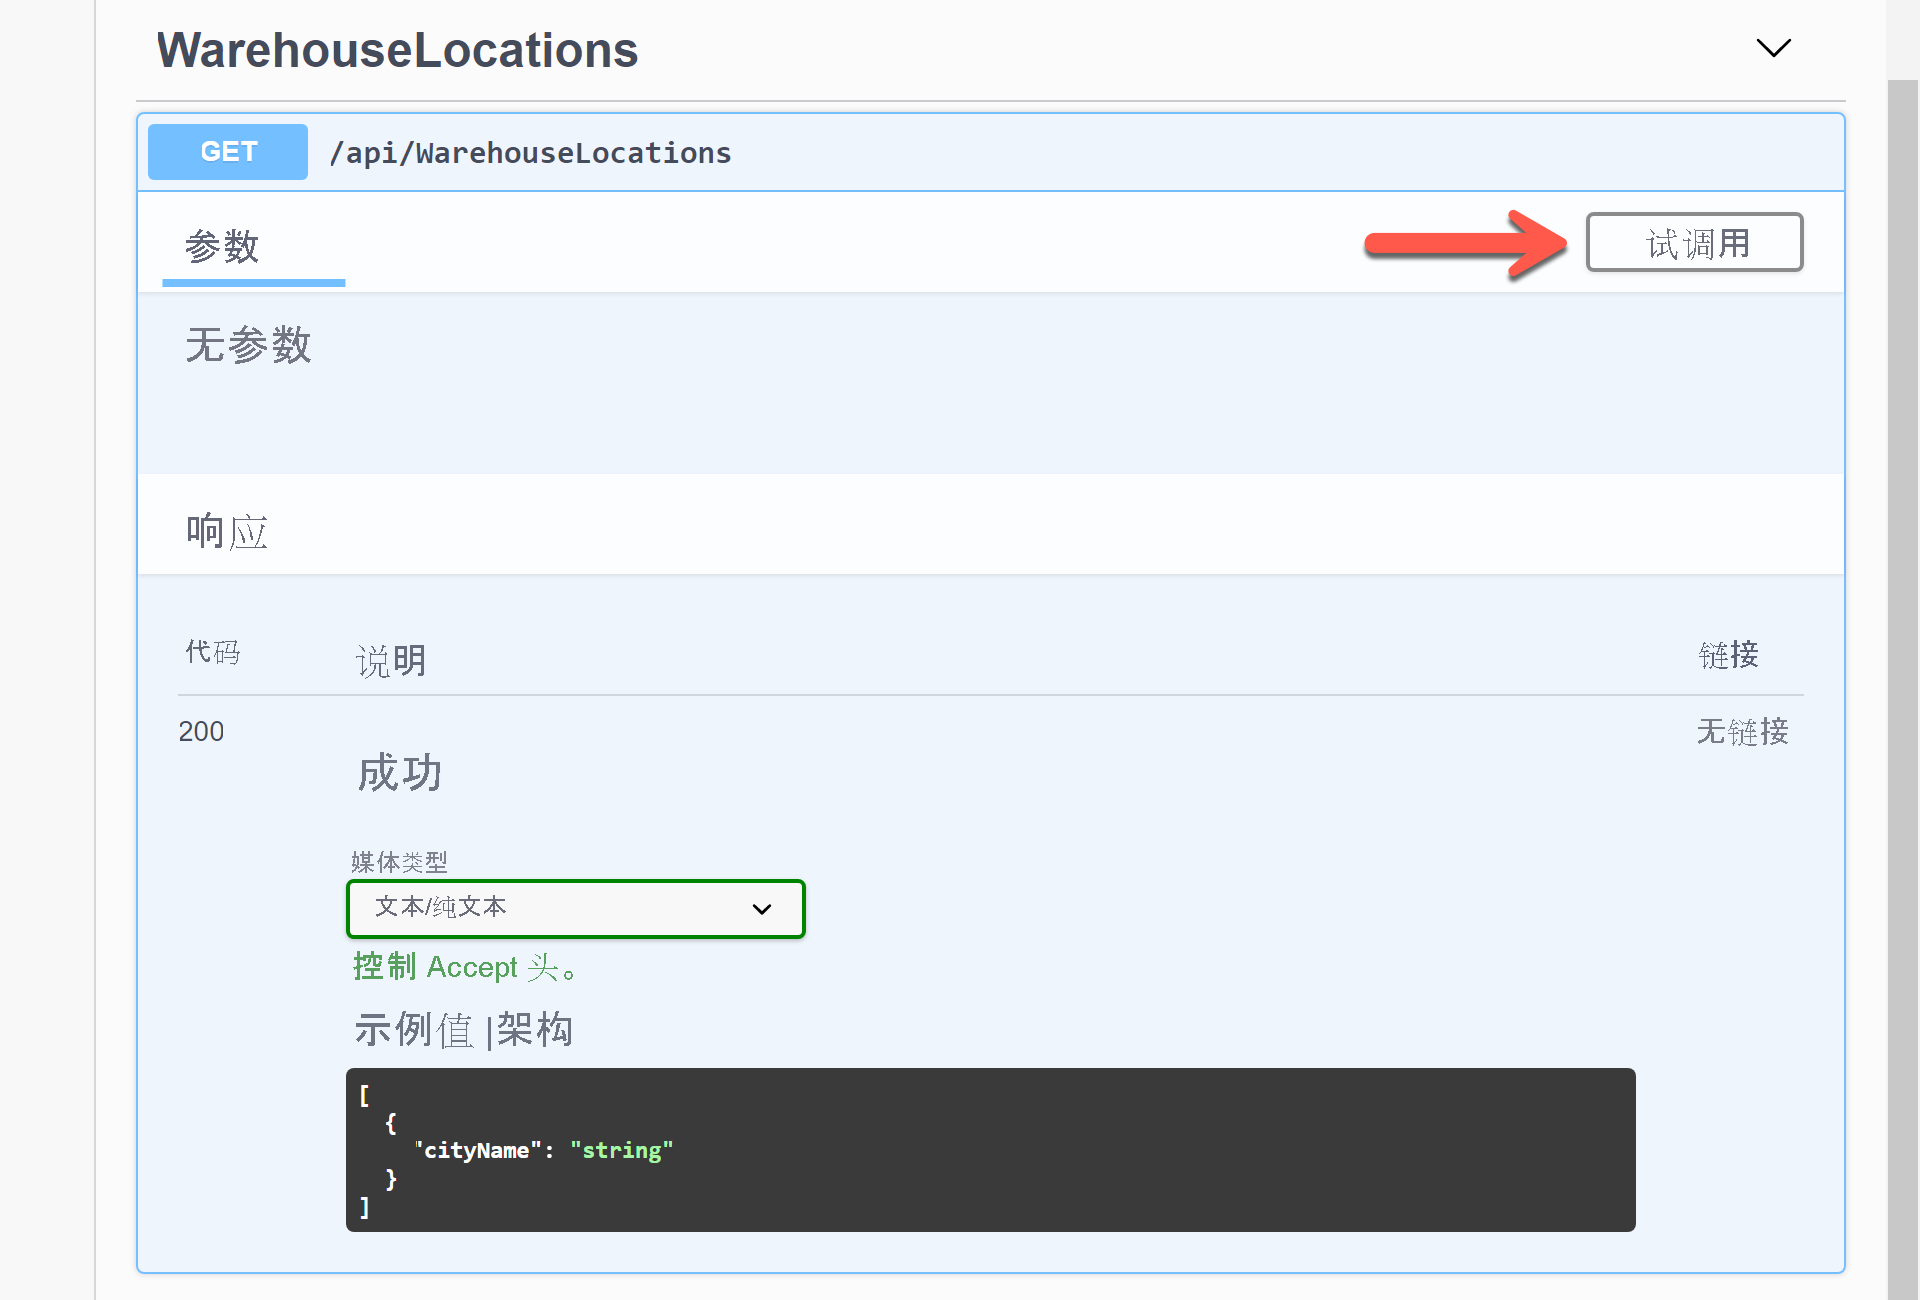Click the 代码 code column header
The image size is (1920, 1300).
(213, 652)
